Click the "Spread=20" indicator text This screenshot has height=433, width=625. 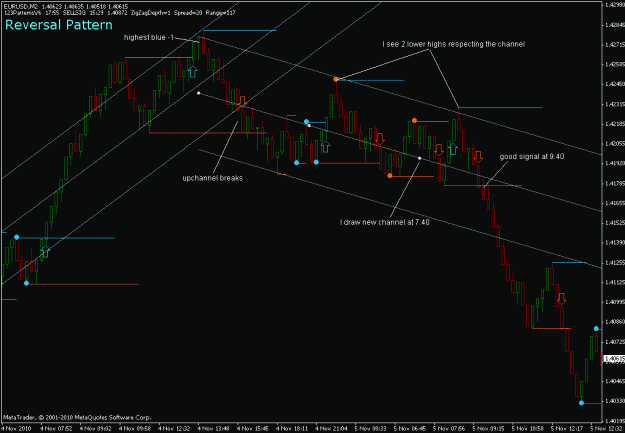[188, 13]
